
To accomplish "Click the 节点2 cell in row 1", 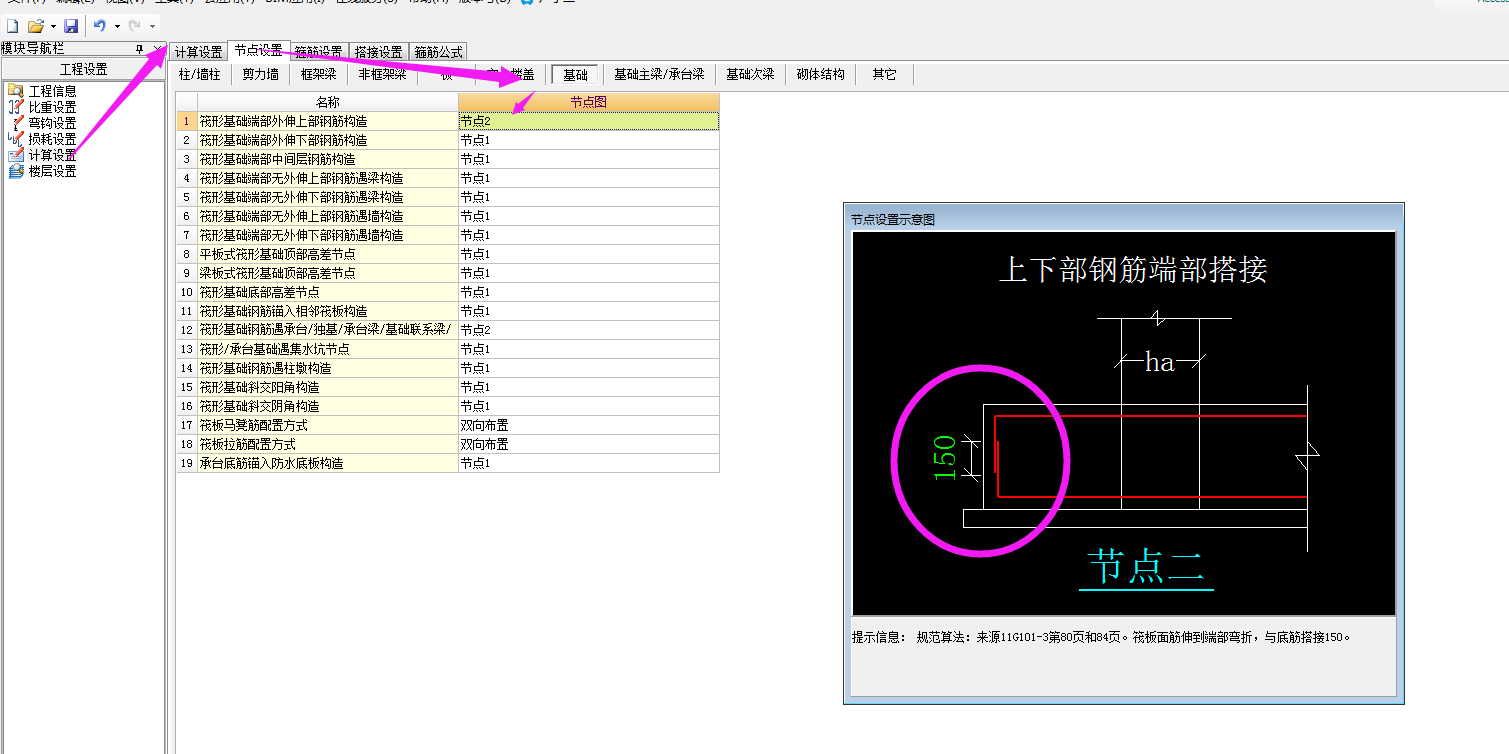I will pos(588,121).
